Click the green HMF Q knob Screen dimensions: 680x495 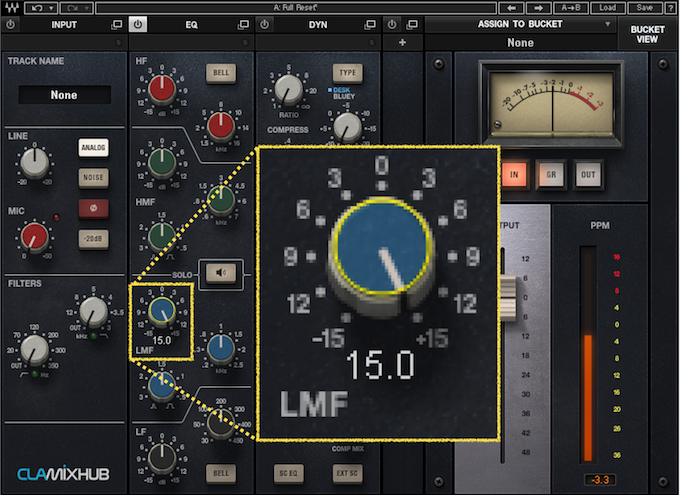162,237
